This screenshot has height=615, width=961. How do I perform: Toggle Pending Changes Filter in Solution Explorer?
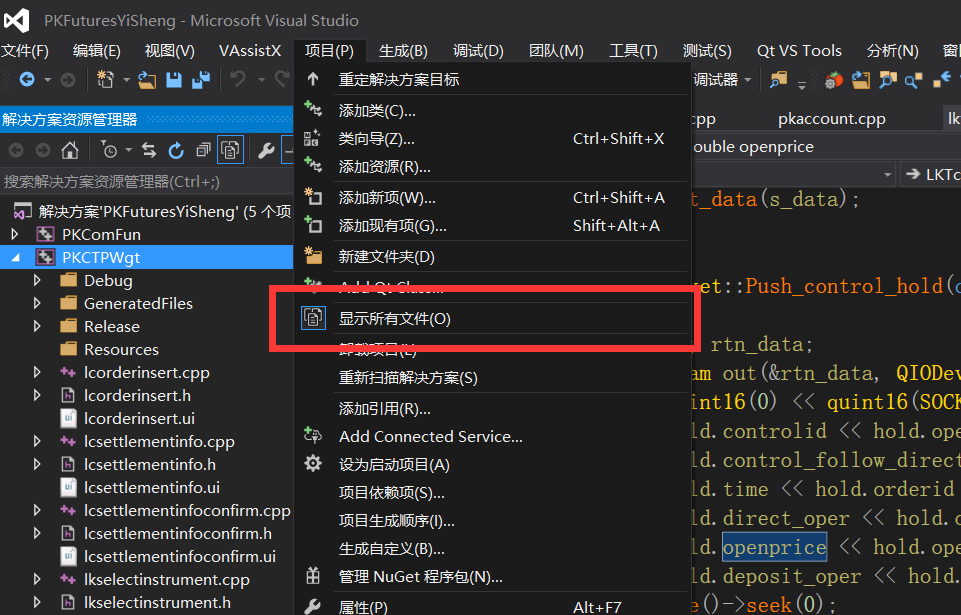tap(111, 150)
